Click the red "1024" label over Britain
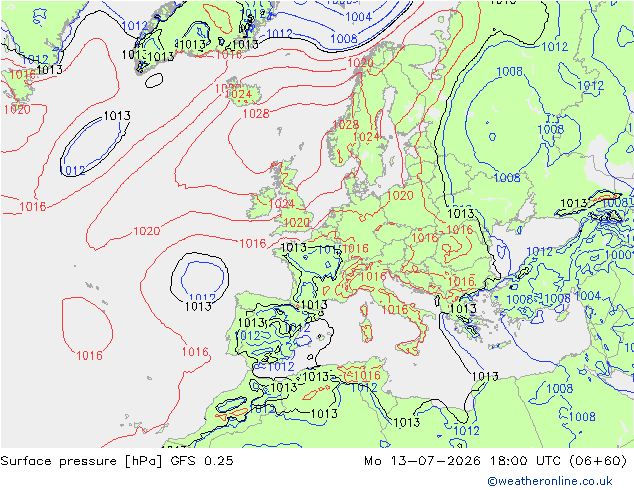 point(282,203)
